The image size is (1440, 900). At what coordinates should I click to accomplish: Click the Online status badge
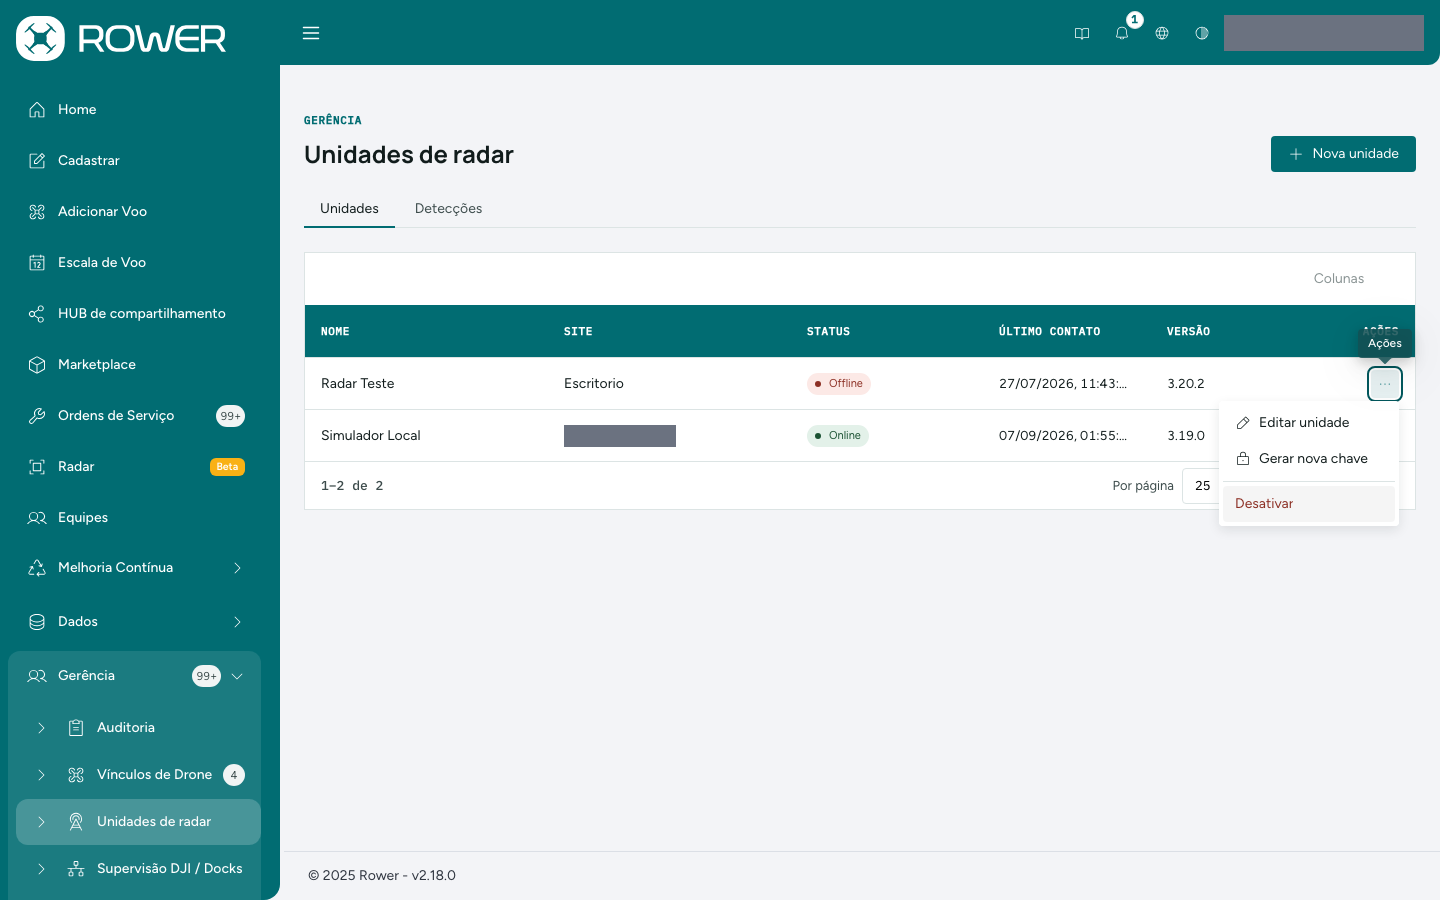point(837,436)
